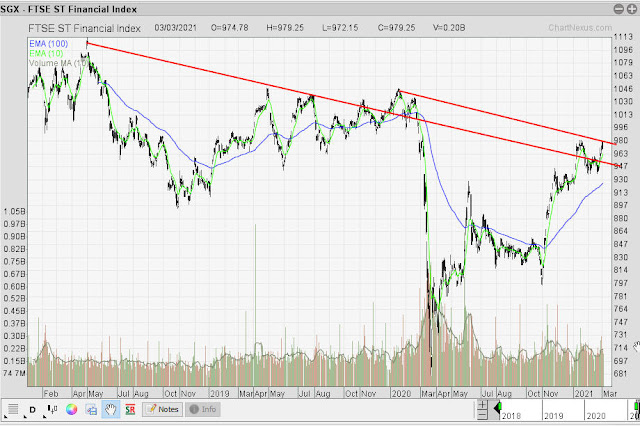The width and height of the screenshot is (640, 426).
Task: Click the 1113 price axis label
Action: [x=623, y=37]
